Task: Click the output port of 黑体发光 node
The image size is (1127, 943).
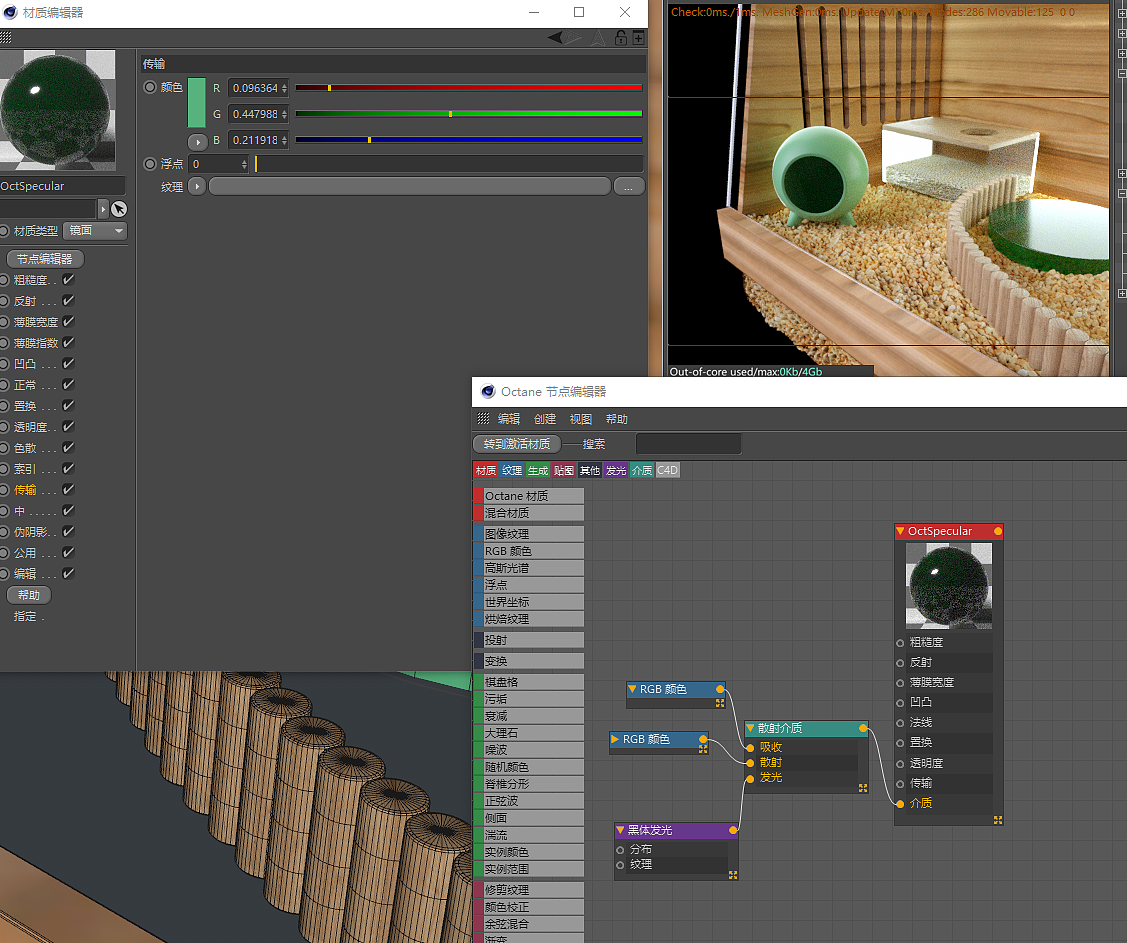Action: click(732, 830)
